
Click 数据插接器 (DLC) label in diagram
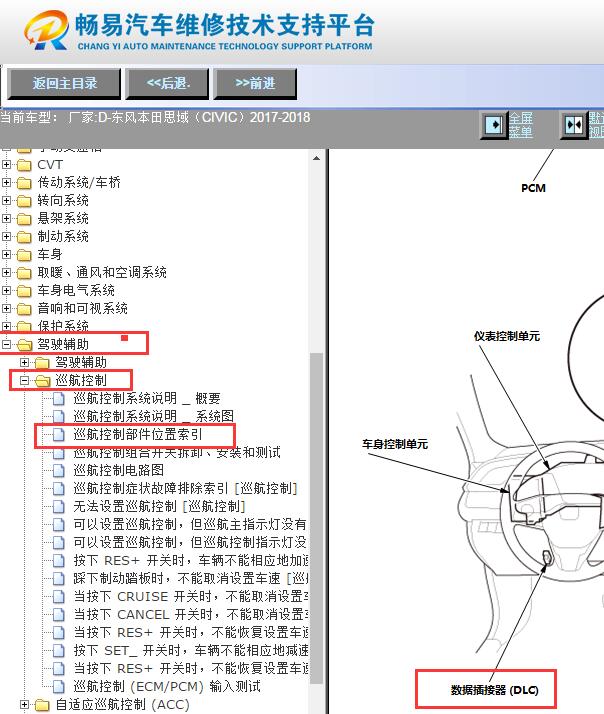[495, 690]
